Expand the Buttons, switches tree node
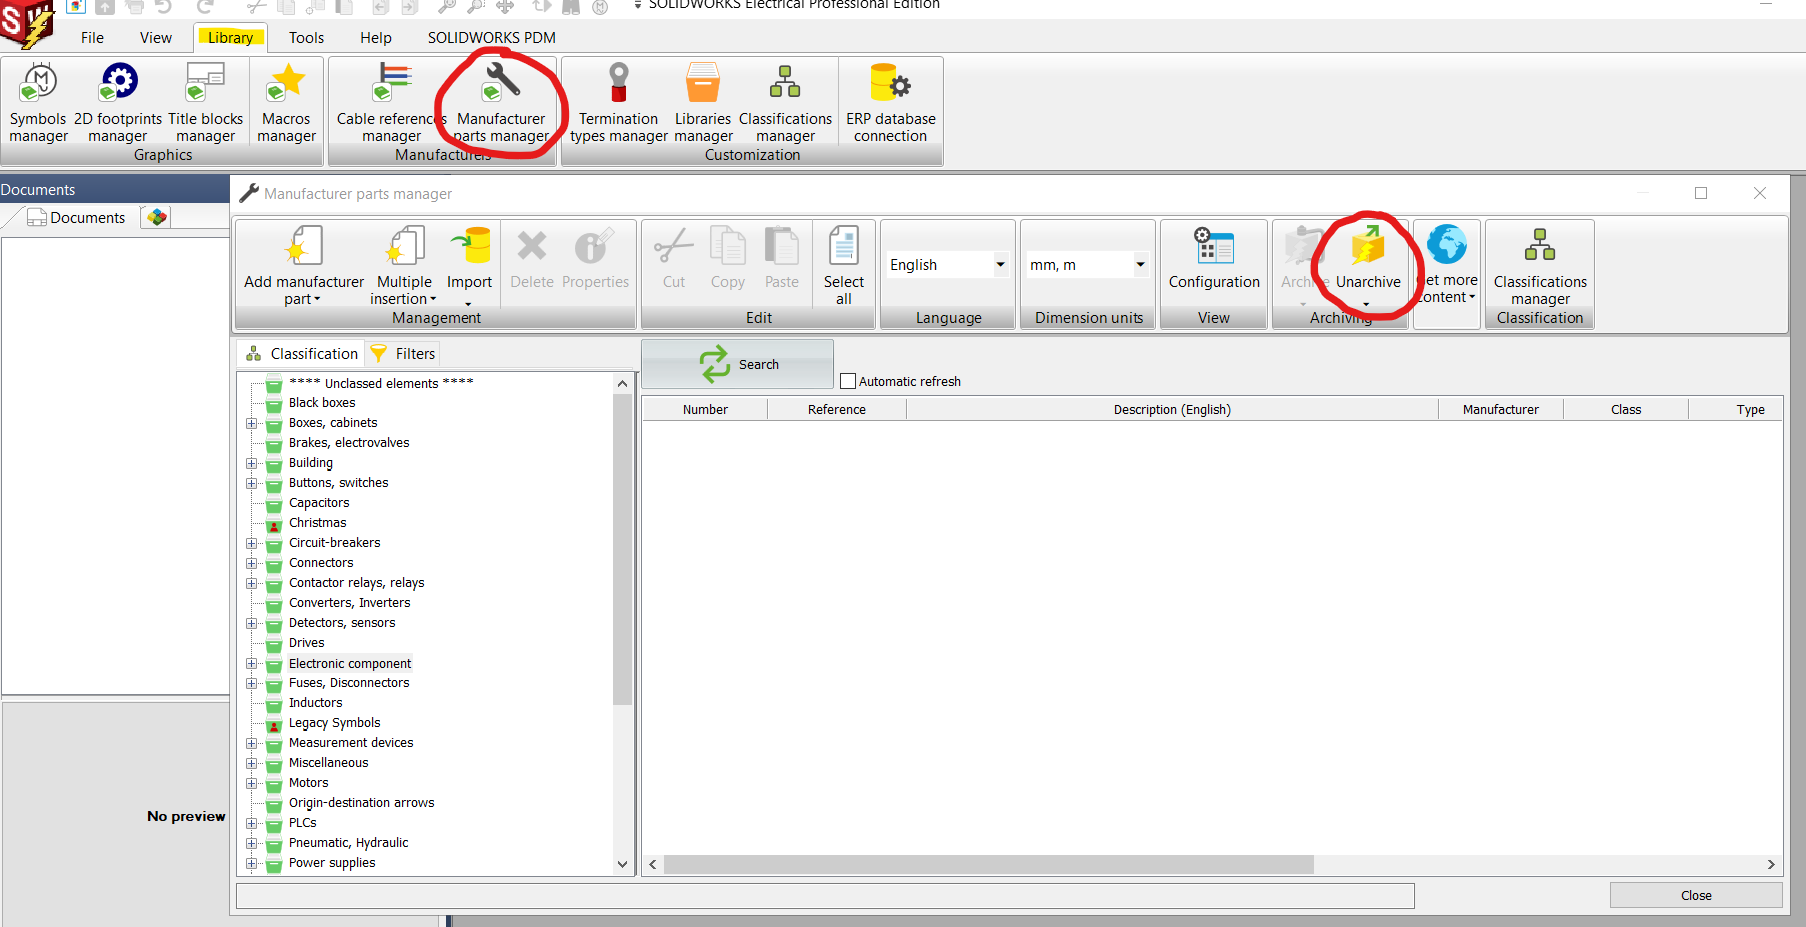Screen dimensions: 1806x927 (x=252, y=483)
